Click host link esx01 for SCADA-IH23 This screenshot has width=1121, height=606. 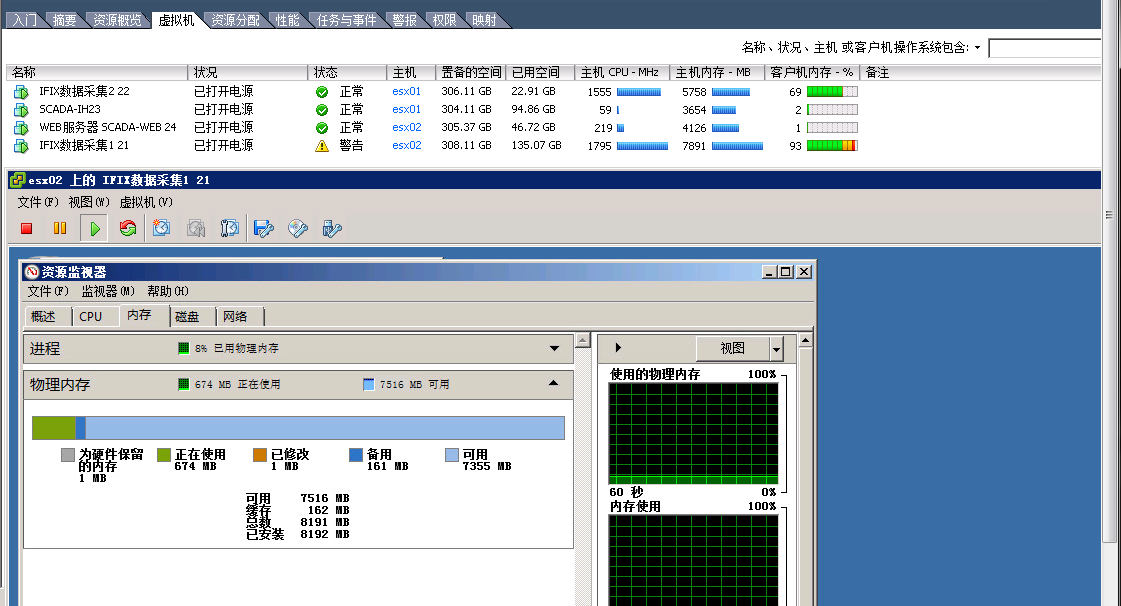[407, 109]
